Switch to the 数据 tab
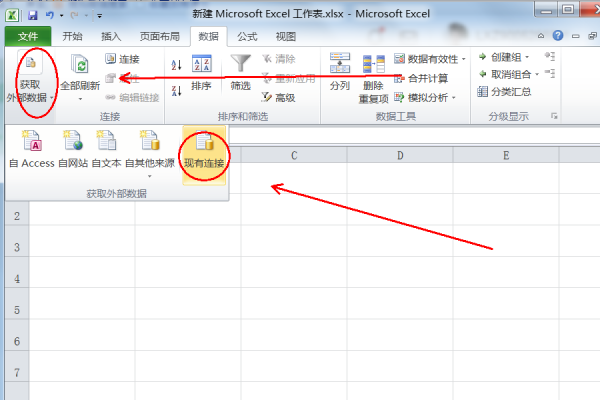This screenshot has height=400, width=600. [208, 36]
